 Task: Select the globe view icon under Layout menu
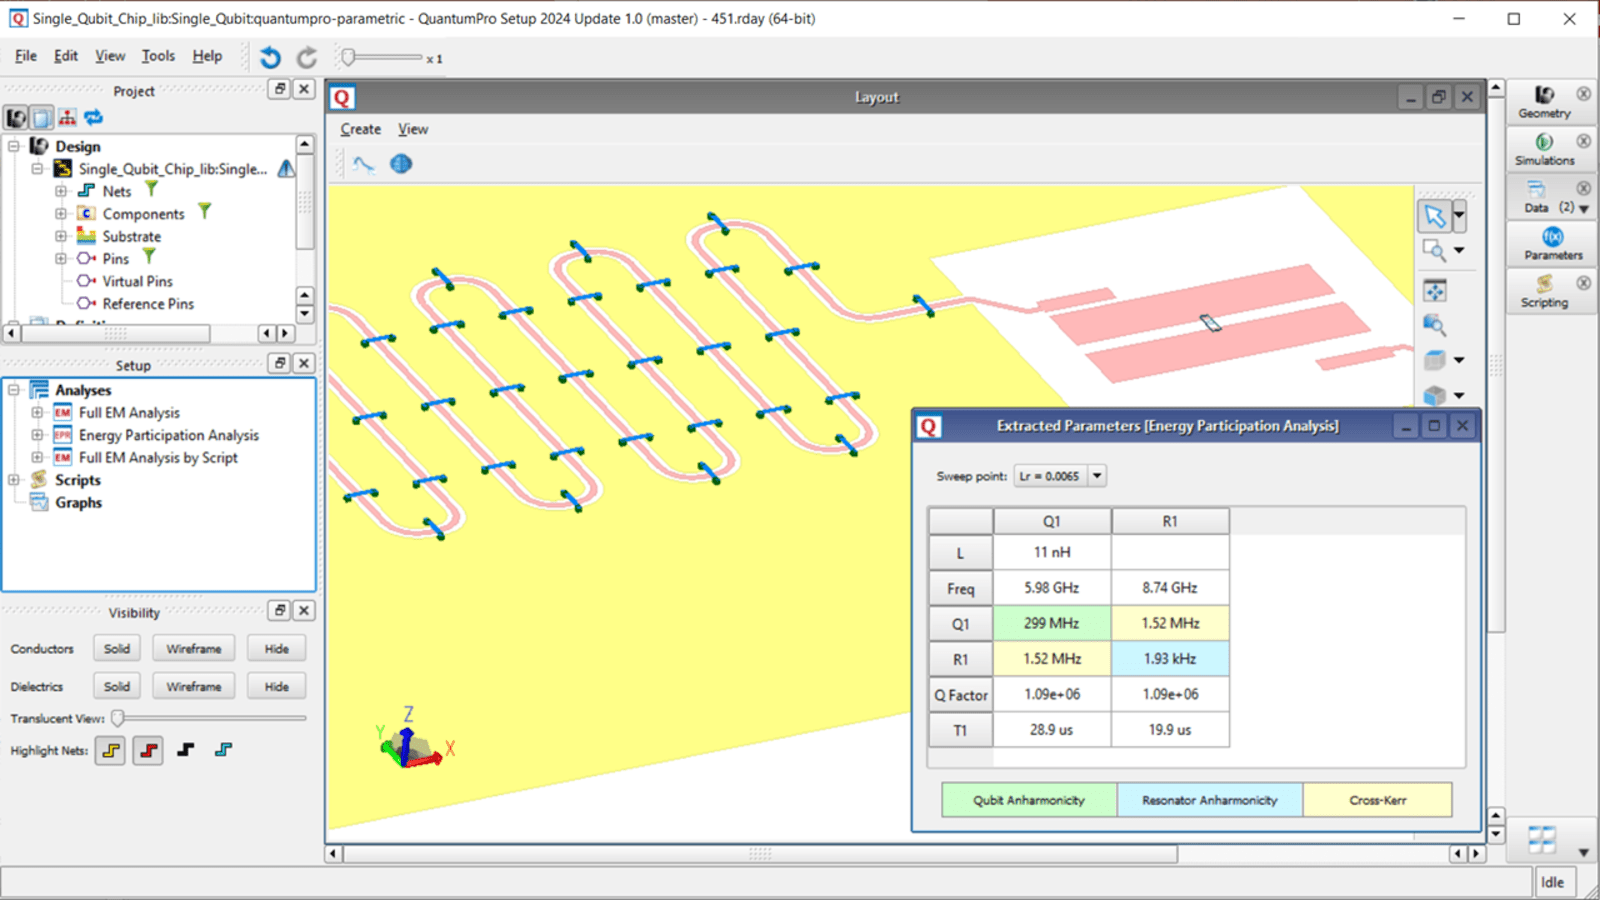pos(400,164)
